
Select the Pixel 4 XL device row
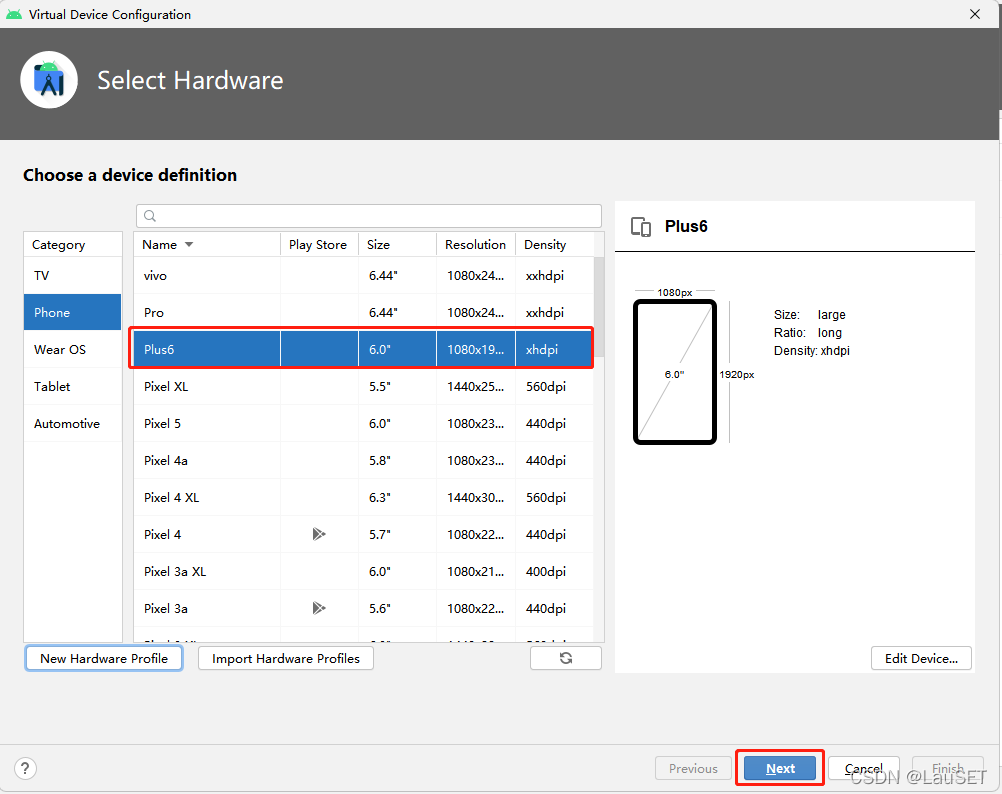coord(363,498)
